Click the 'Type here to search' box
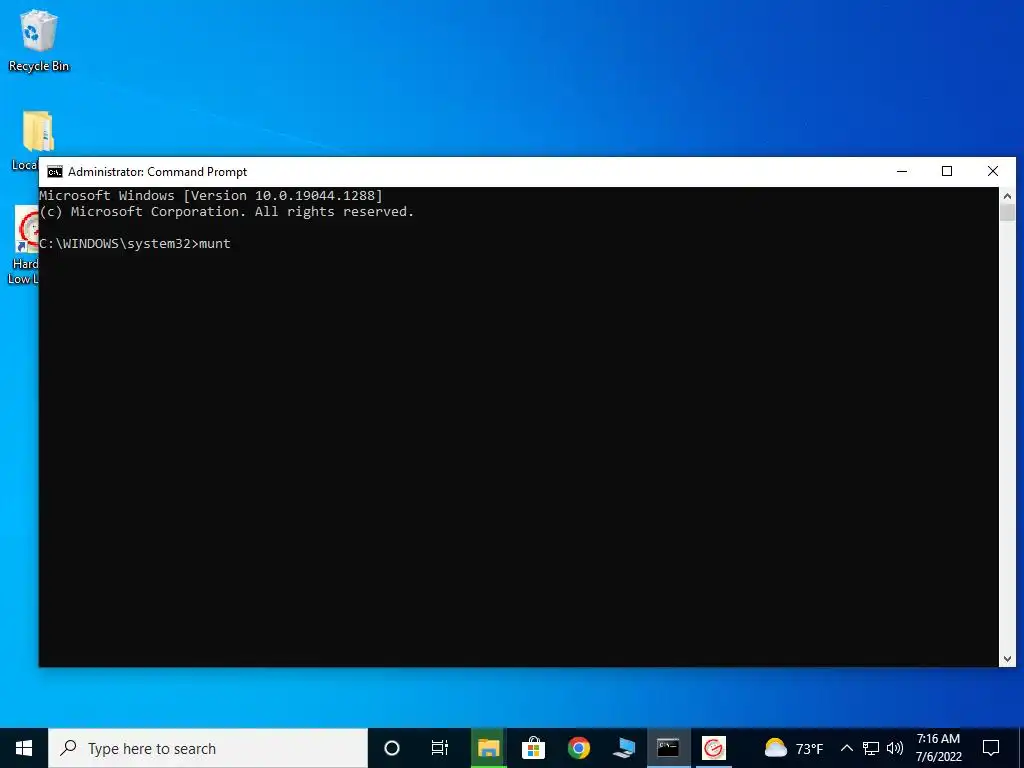The width and height of the screenshot is (1024, 768). 208,748
